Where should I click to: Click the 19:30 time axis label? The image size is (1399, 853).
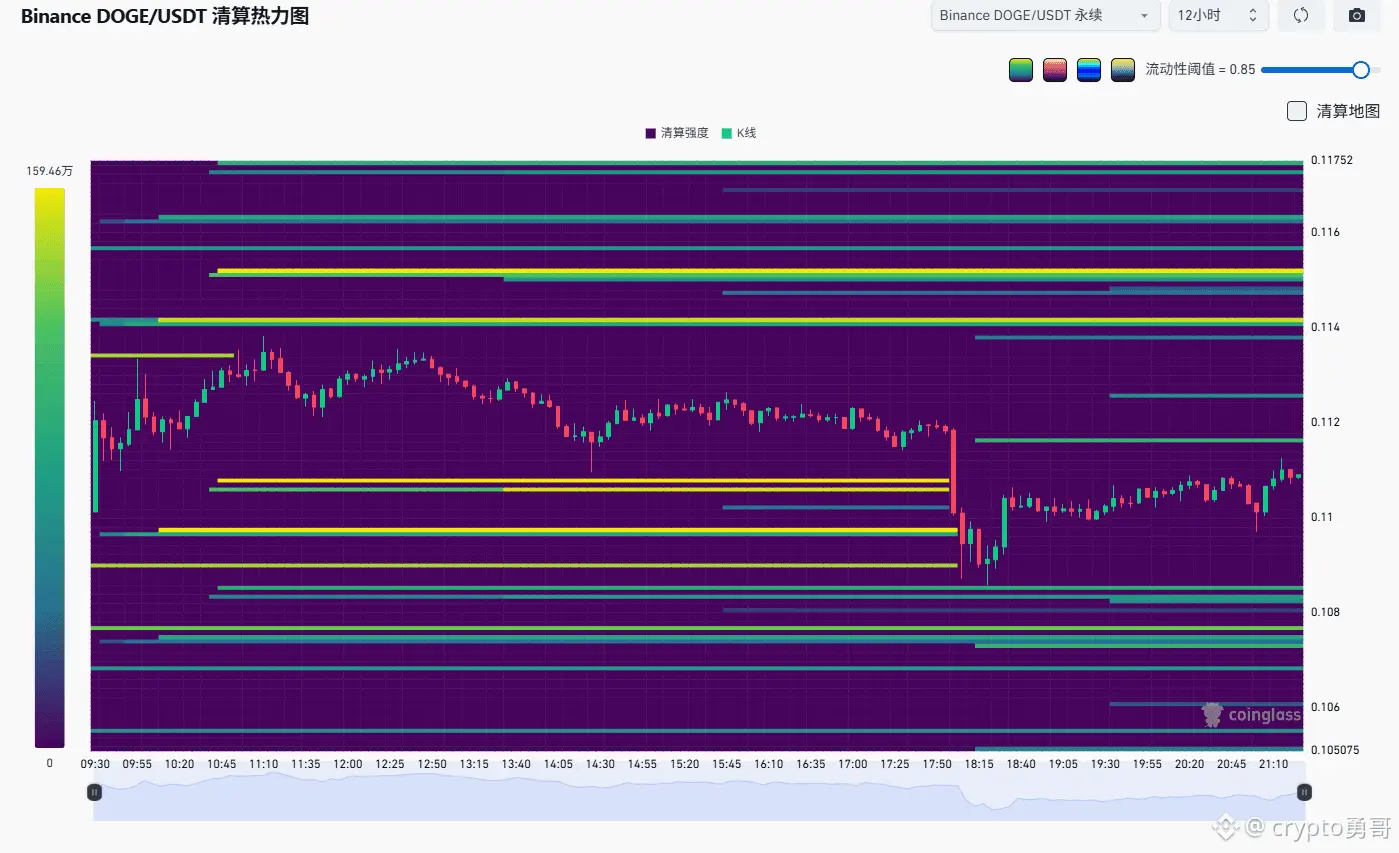1105,764
